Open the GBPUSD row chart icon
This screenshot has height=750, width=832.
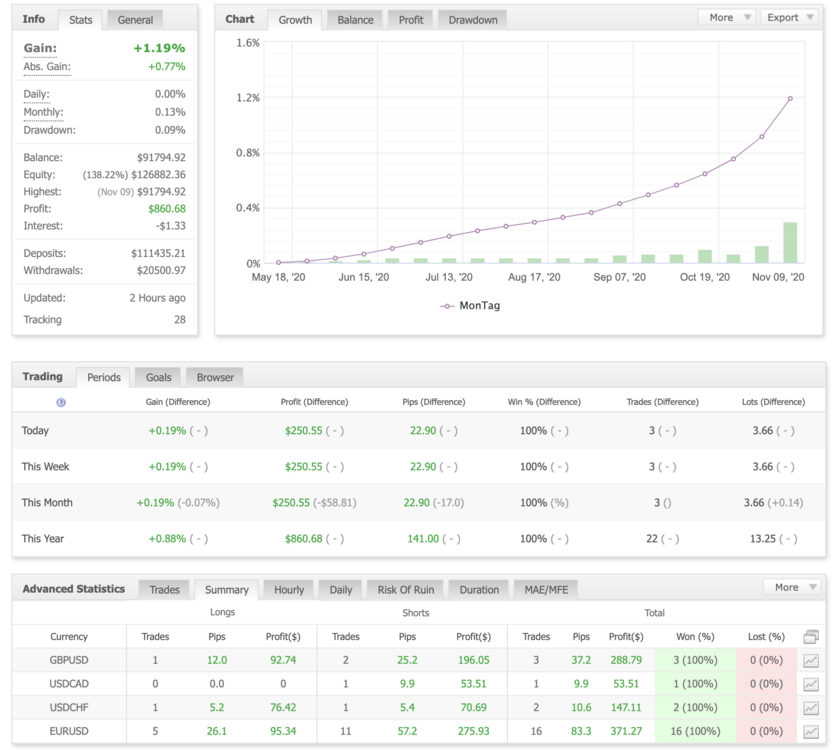point(810,660)
